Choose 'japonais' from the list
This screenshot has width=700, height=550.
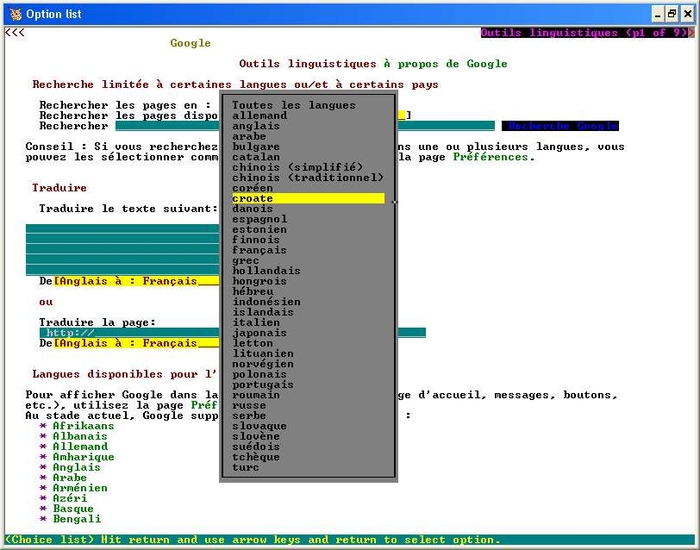[259, 333]
